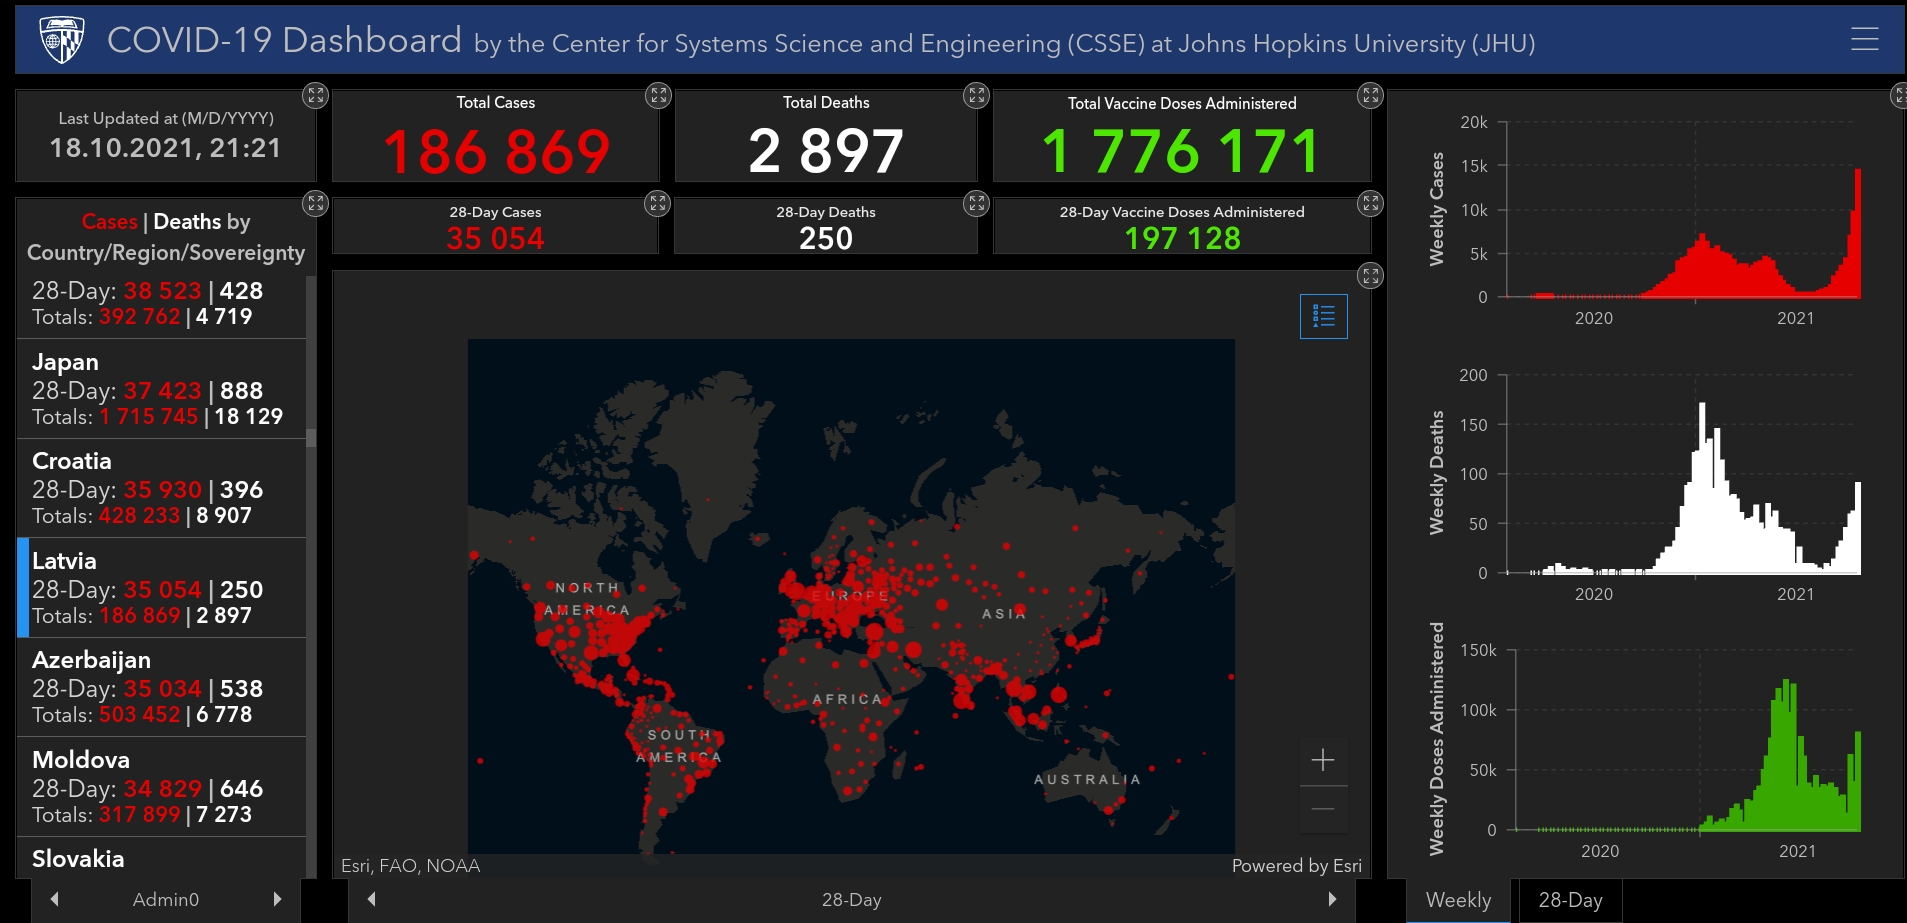Click Moldova 28-Day value 34 829
Screen dimensions: 1907x923
click(162, 789)
